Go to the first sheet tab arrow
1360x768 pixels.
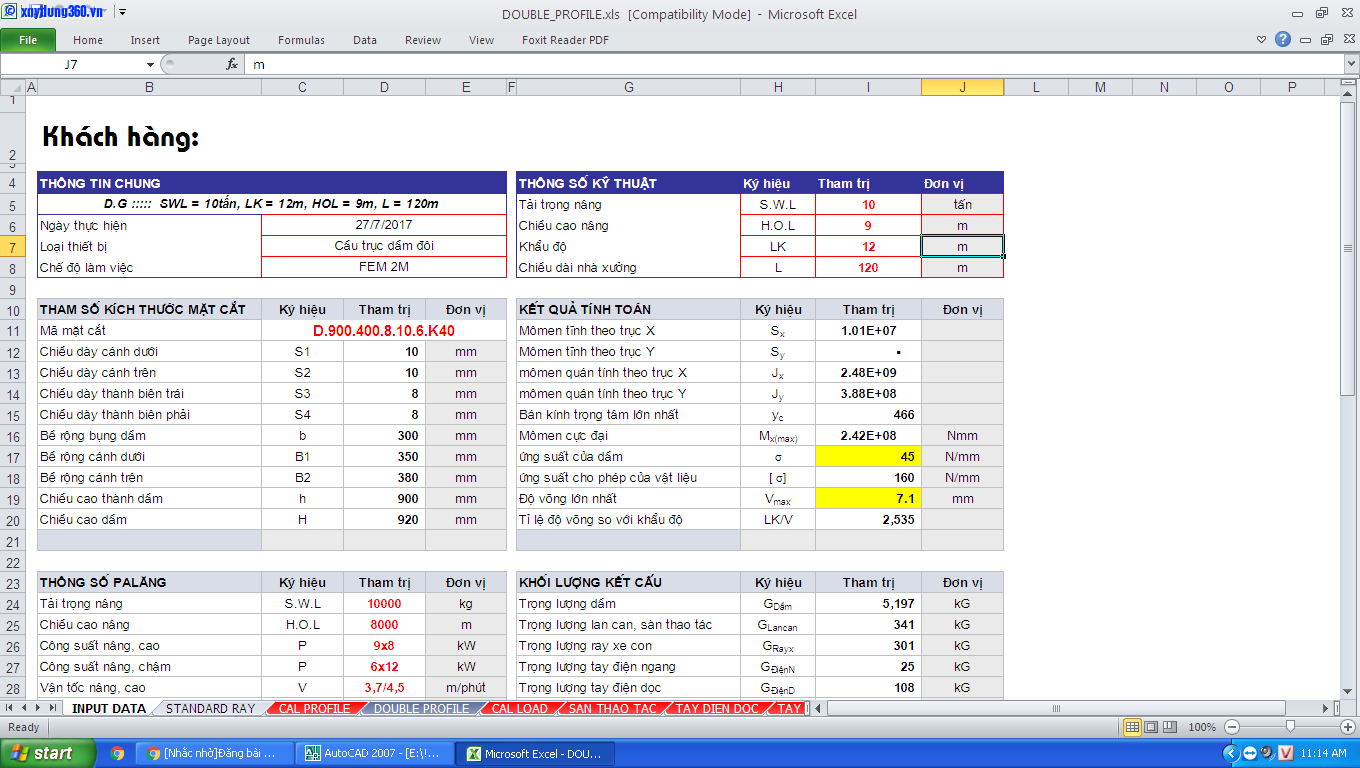[11, 708]
